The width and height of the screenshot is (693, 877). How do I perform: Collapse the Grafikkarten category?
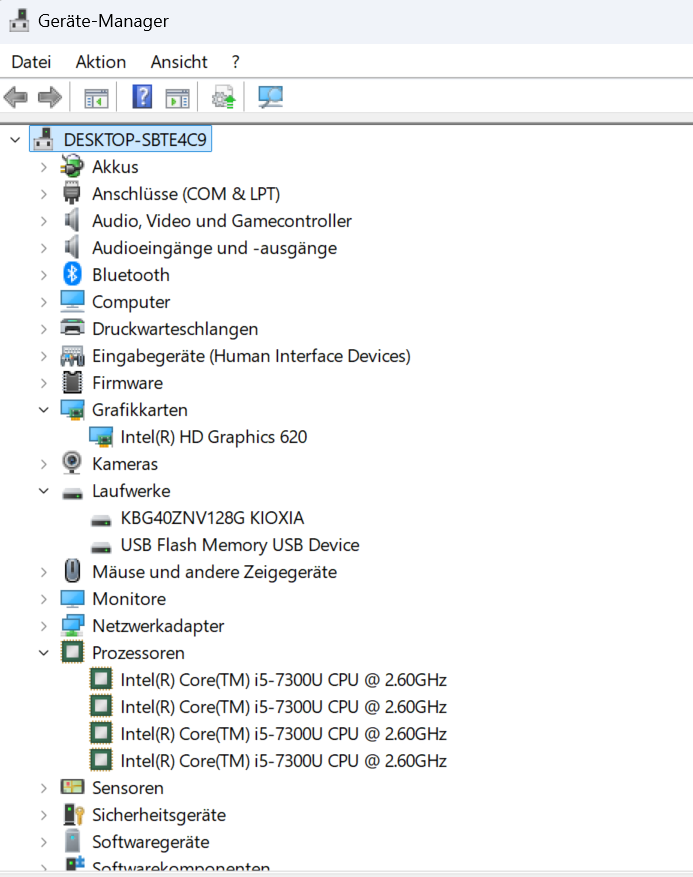click(44, 410)
